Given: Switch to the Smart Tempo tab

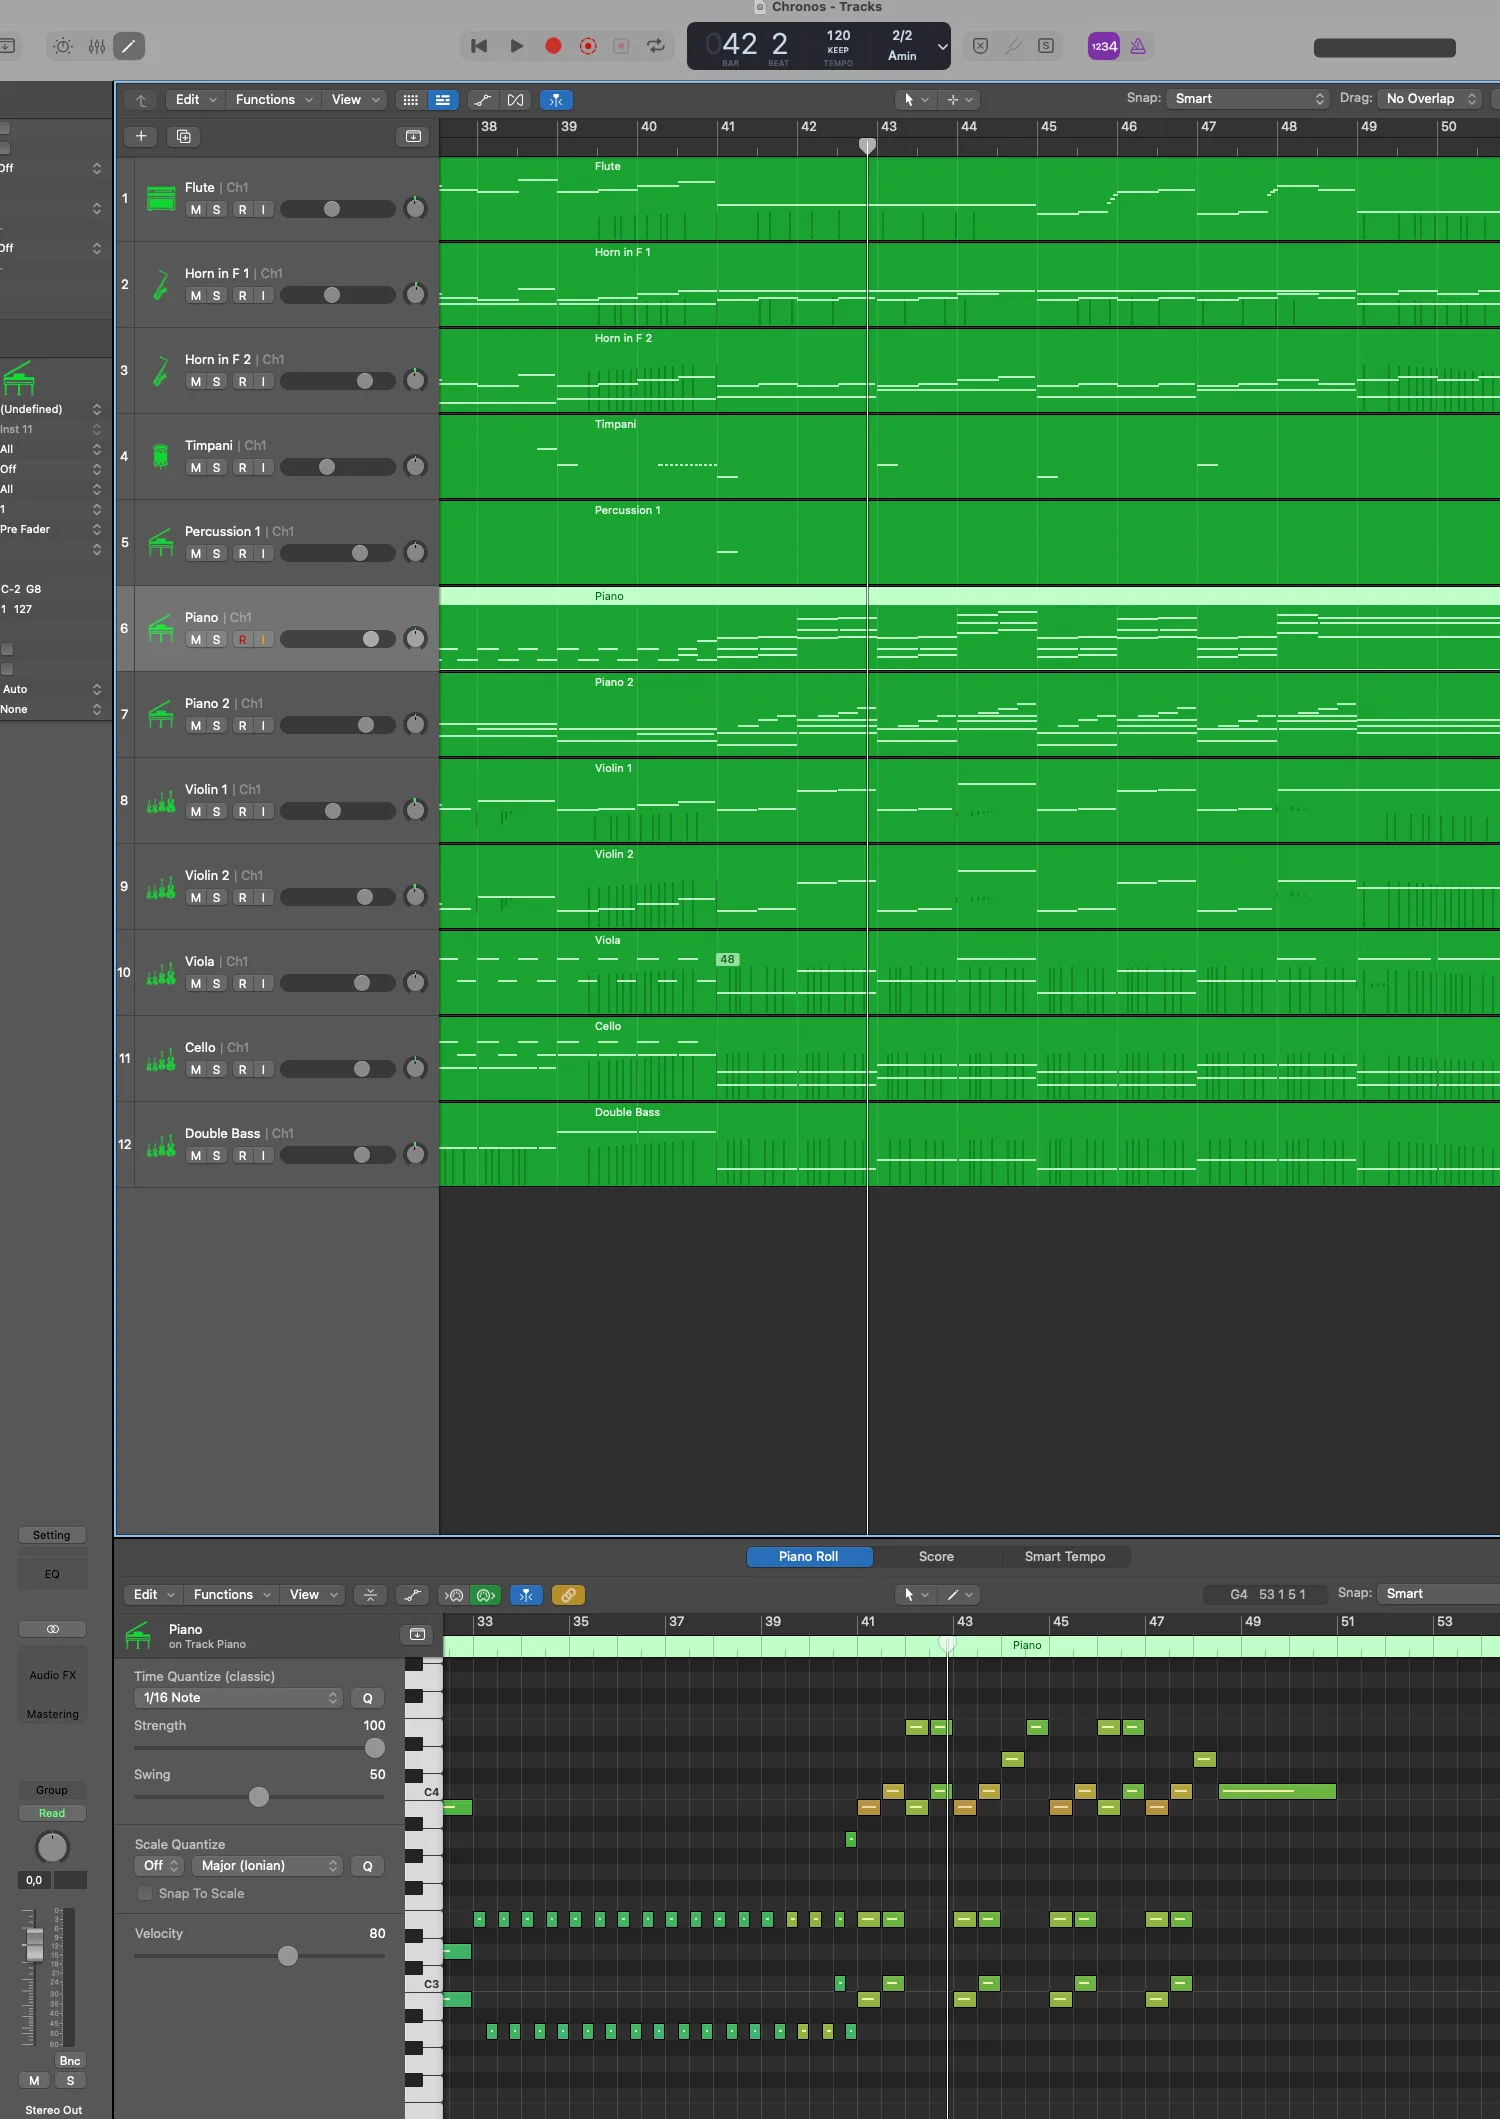Looking at the screenshot, I should 1065,1557.
